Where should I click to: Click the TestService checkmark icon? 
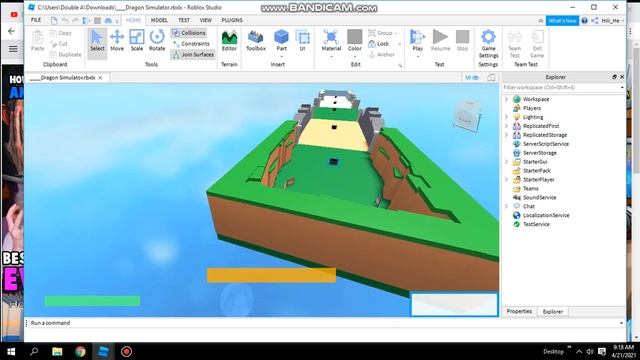click(x=516, y=224)
